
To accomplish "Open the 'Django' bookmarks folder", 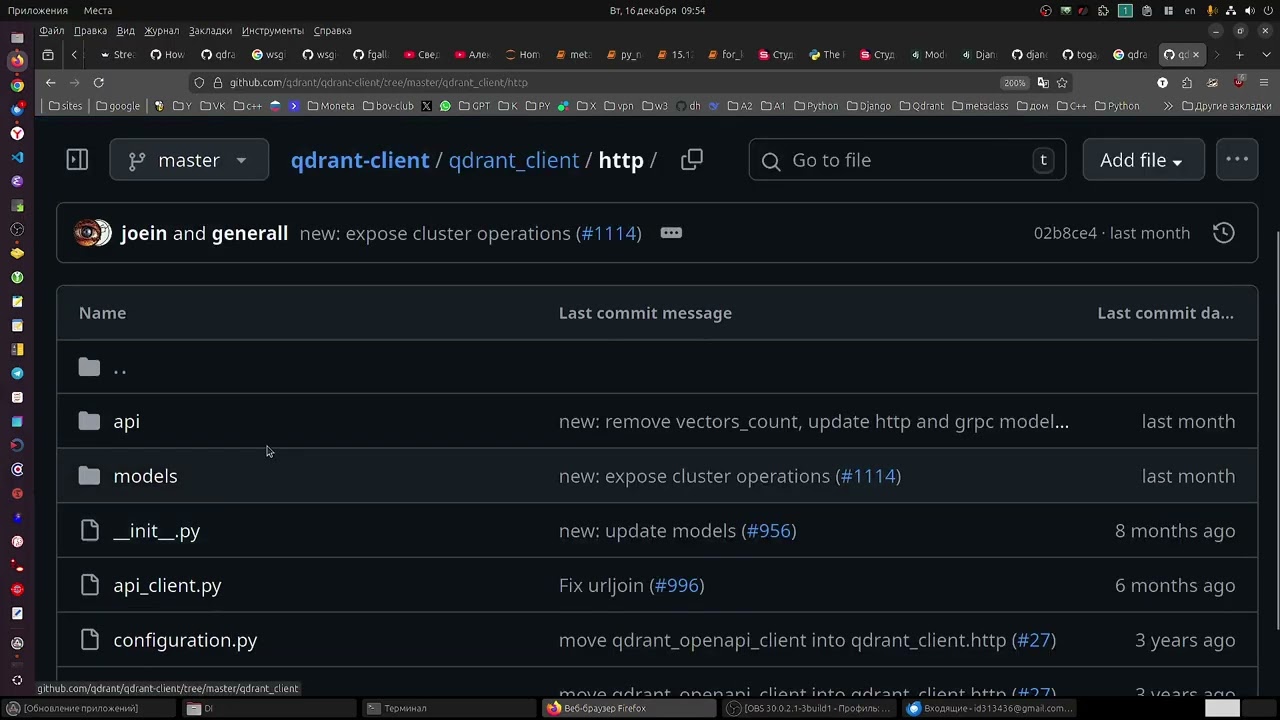I will (x=868, y=106).
